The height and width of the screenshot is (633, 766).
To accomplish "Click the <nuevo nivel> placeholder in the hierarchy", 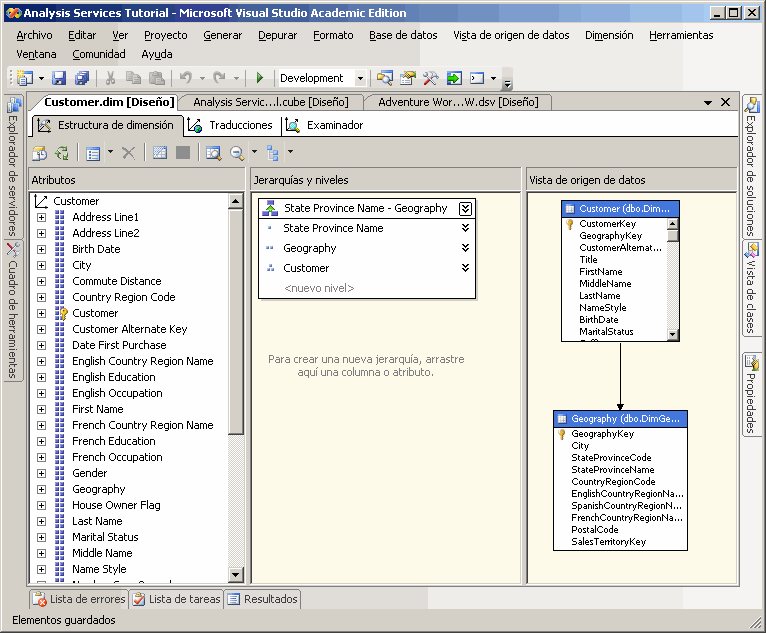I will [x=319, y=288].
